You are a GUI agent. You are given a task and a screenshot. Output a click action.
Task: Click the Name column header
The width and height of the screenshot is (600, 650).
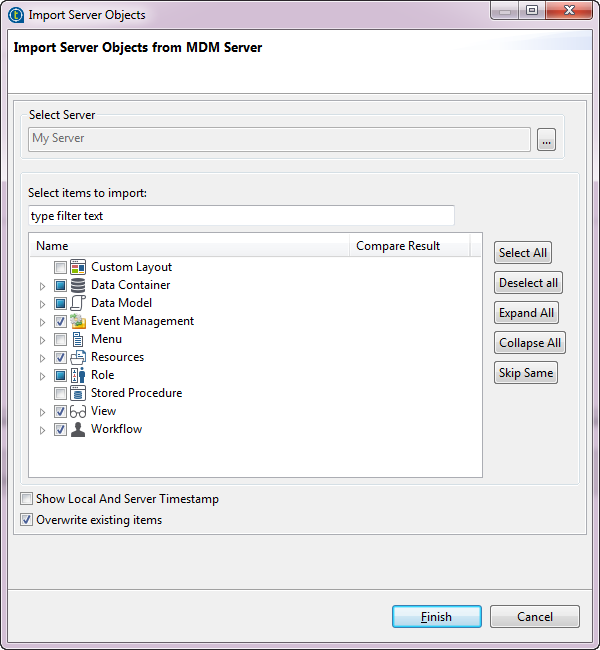[190, 246]
